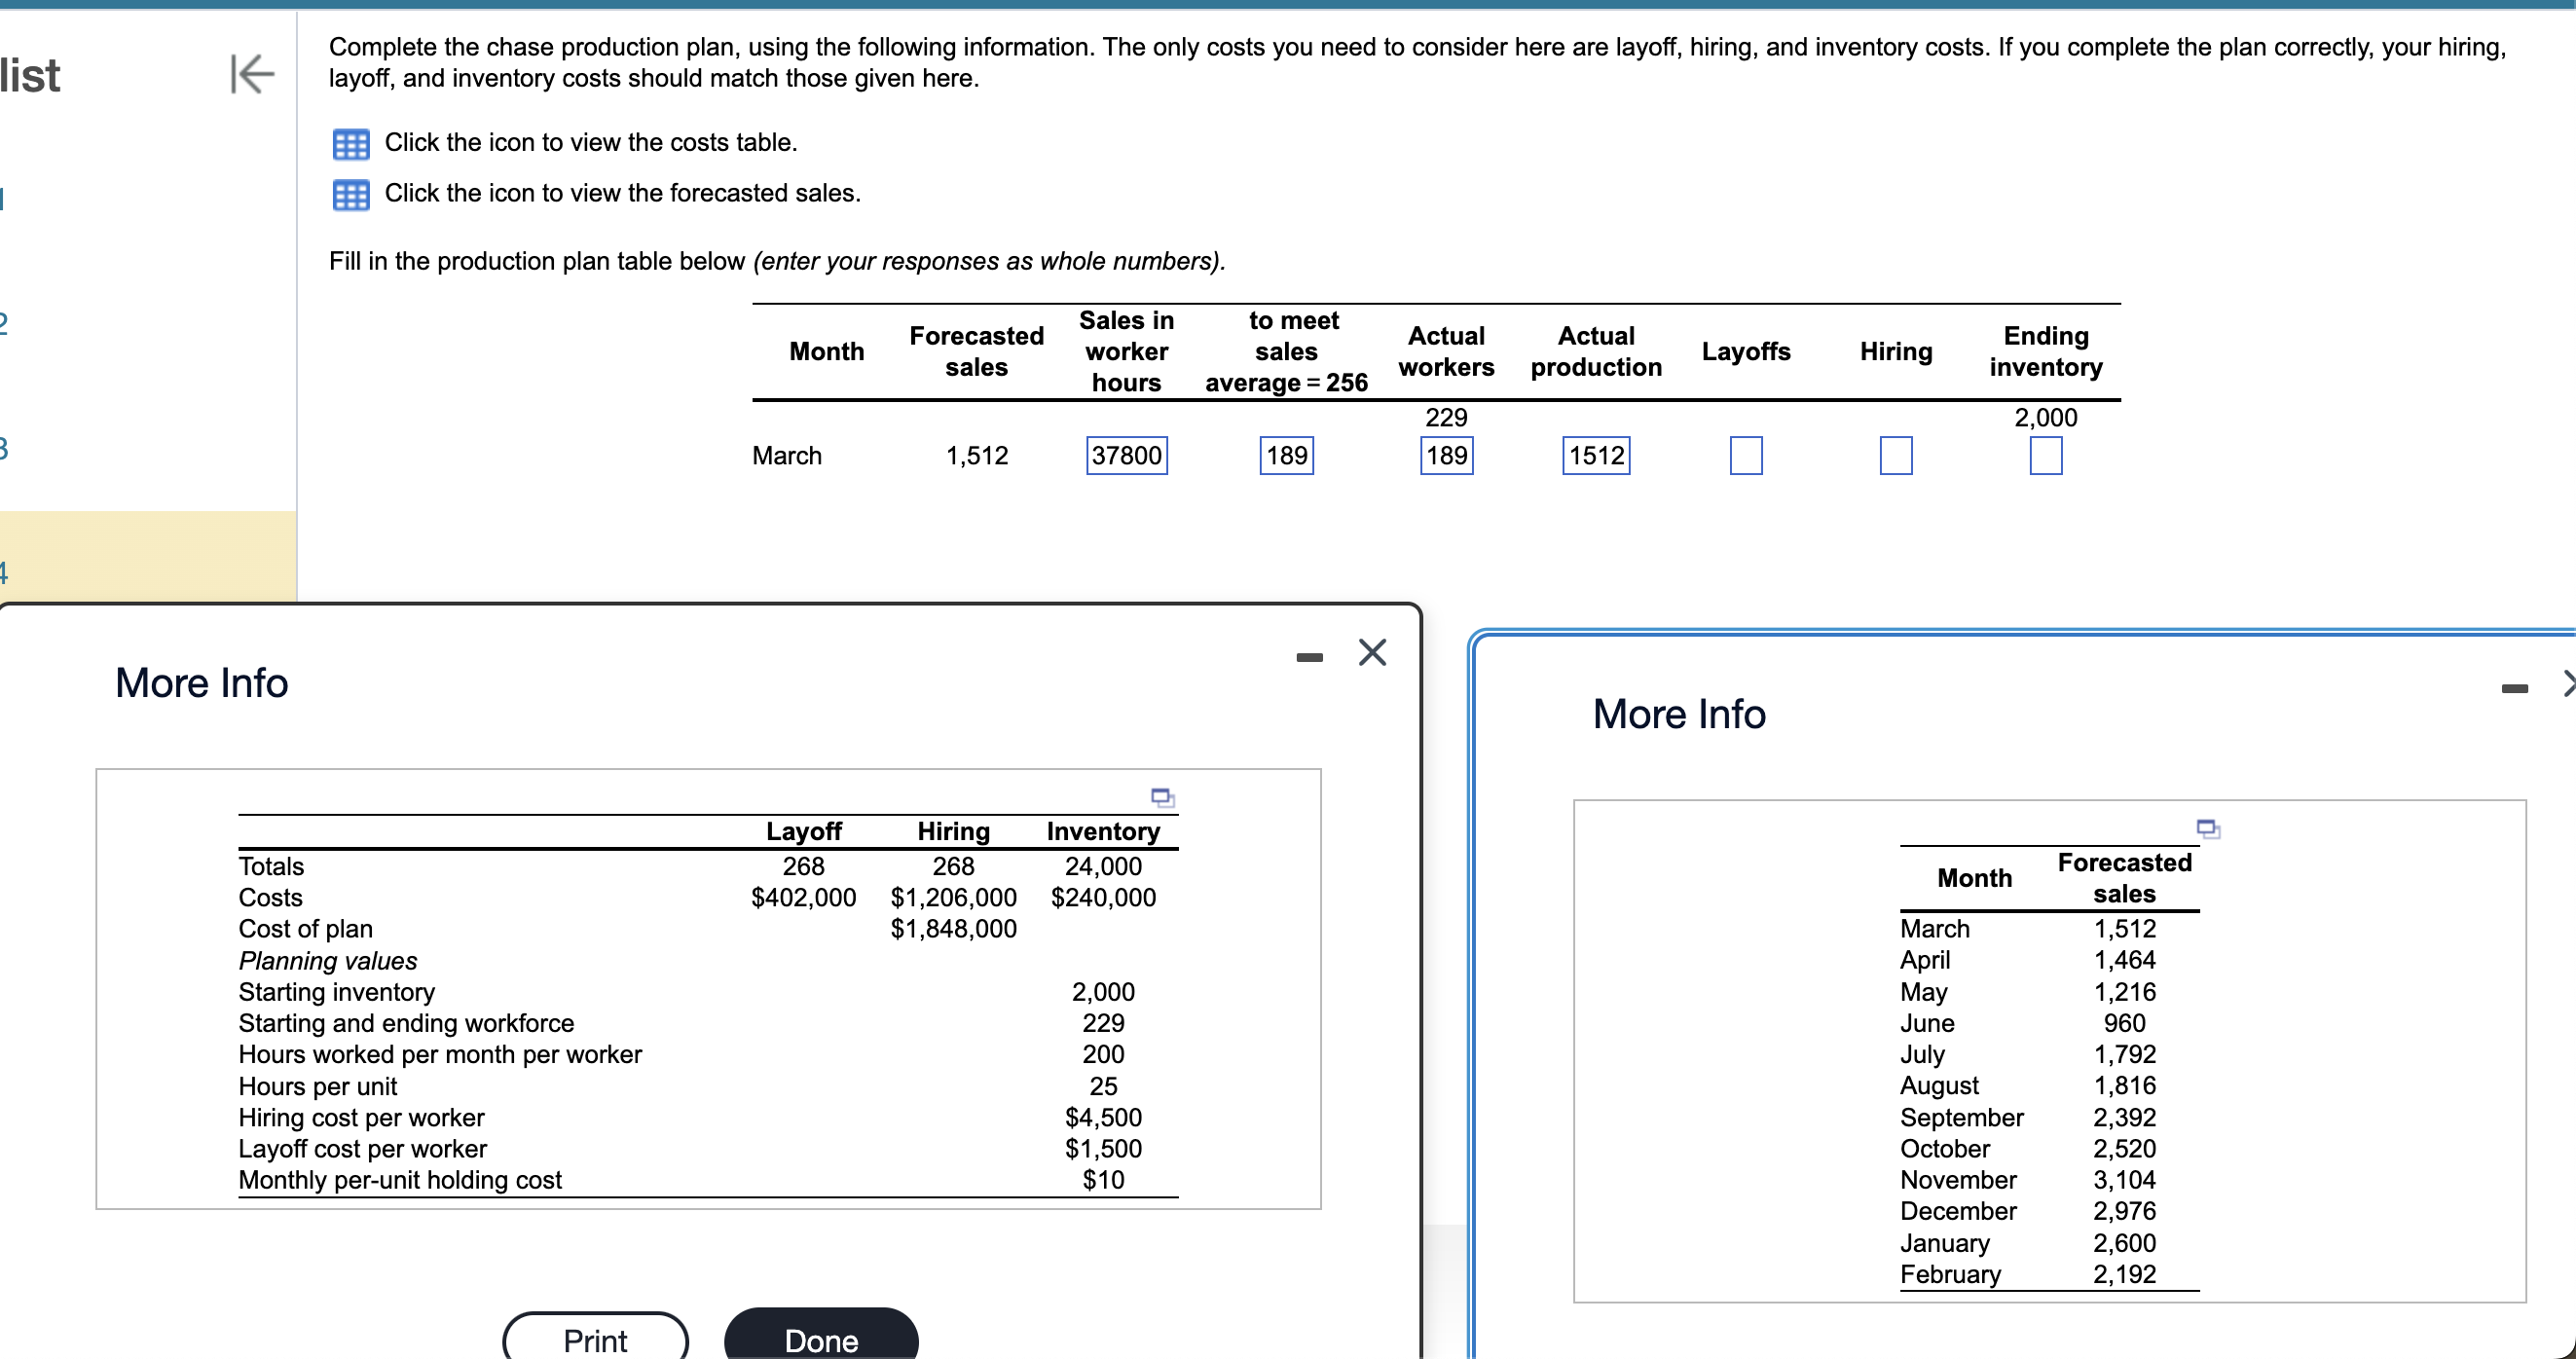
Task: Minimize the costs More Info window
Action: tap(1308, 655)
